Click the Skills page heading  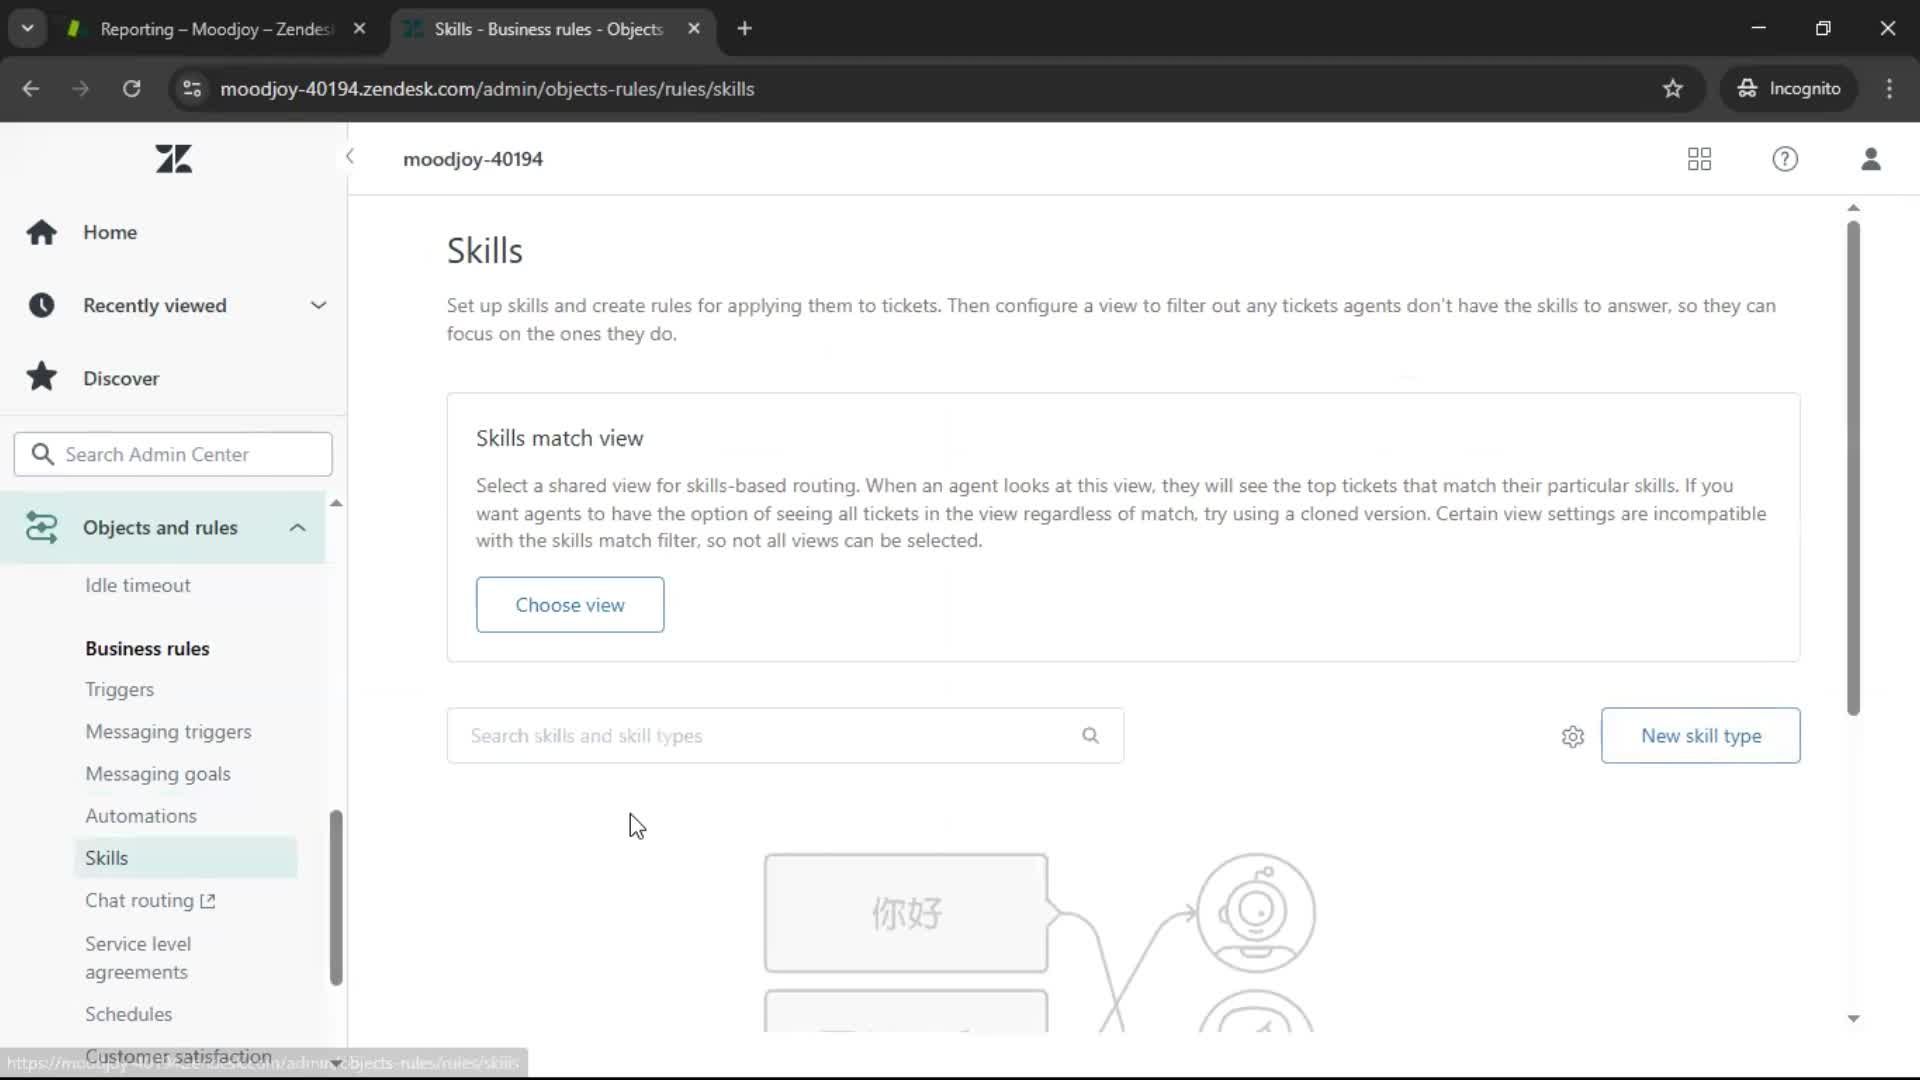485,251
